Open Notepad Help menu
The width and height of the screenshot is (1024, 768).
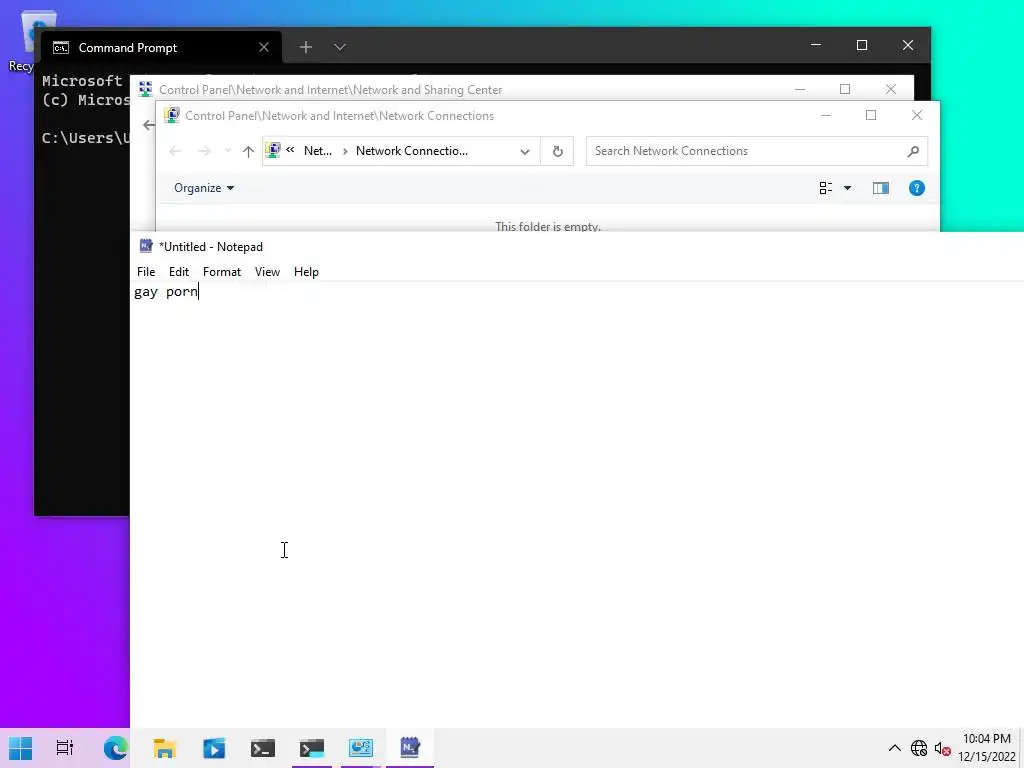(x=306, y=272)
